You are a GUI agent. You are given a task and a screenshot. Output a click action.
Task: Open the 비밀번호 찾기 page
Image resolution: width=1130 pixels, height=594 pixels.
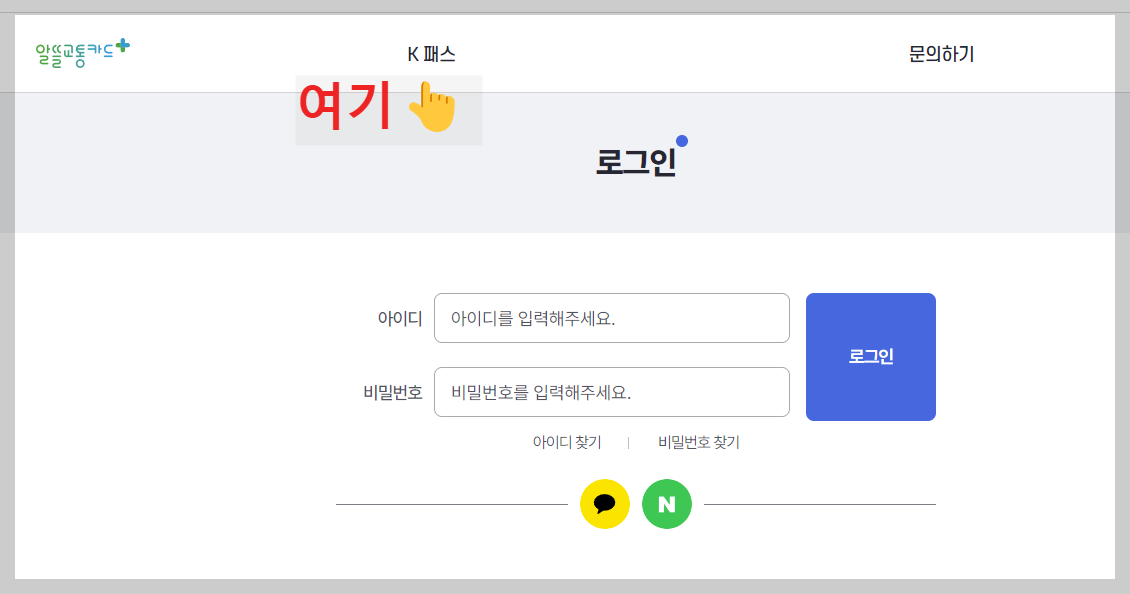[697, 441]
